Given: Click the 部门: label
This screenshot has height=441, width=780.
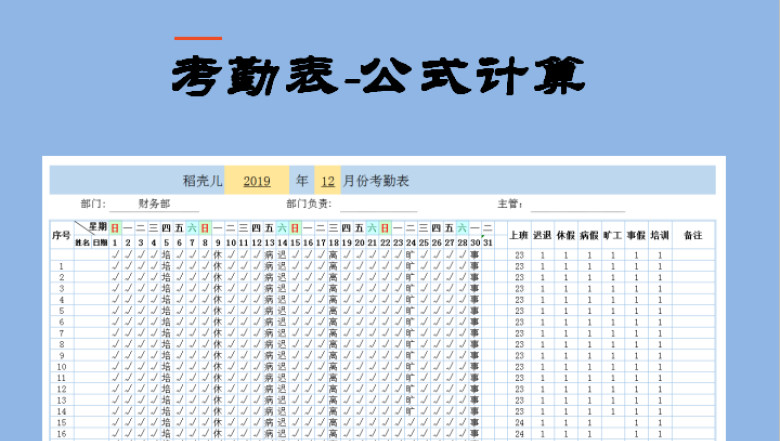Looking at the screenshot, I should 93,203.
